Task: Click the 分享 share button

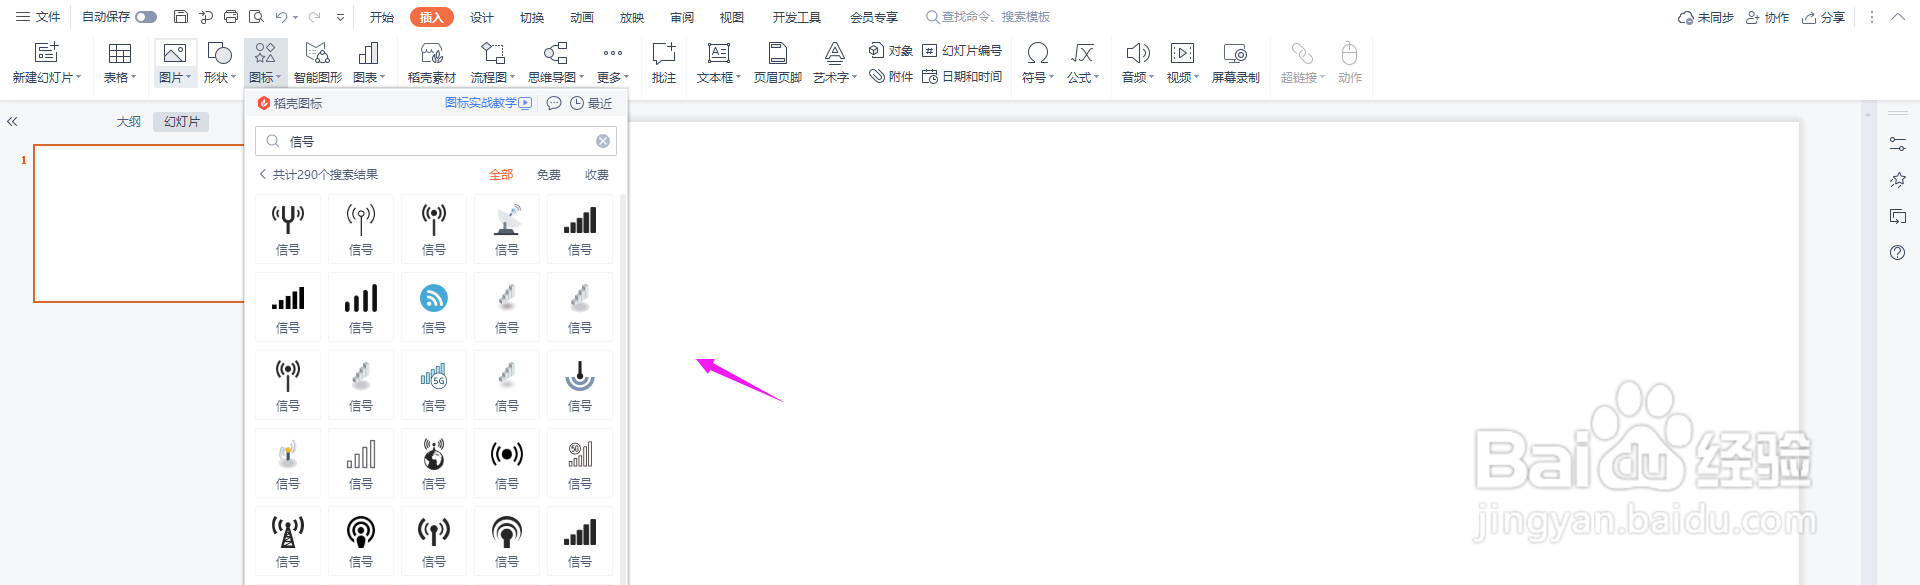Action: 1824,17
